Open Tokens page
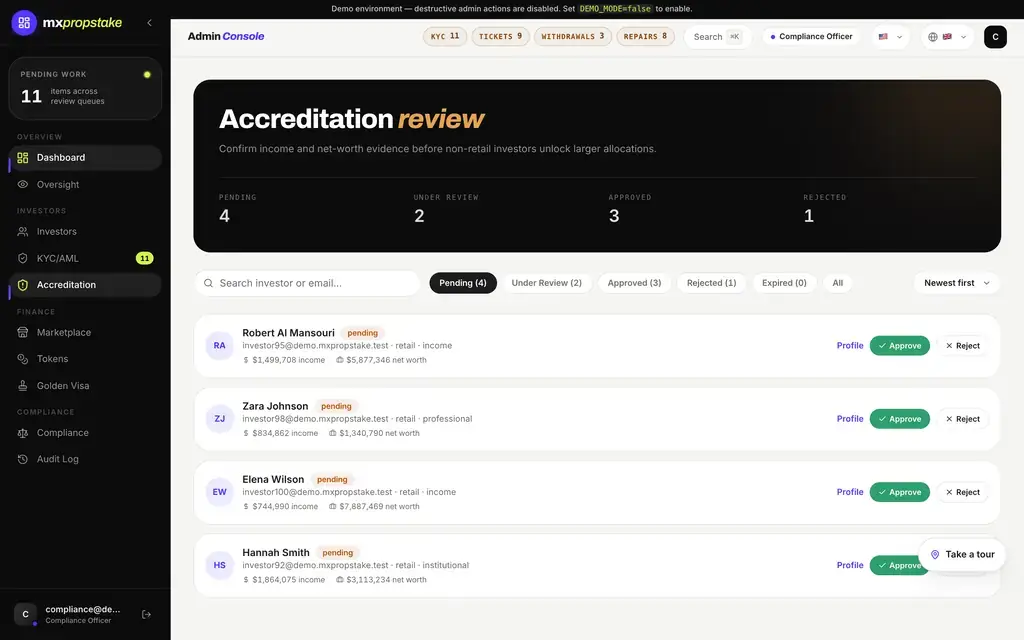Image resolution: width=1024 pixels, height=640 pixels. pyautogui.click(x=85, y=359)
